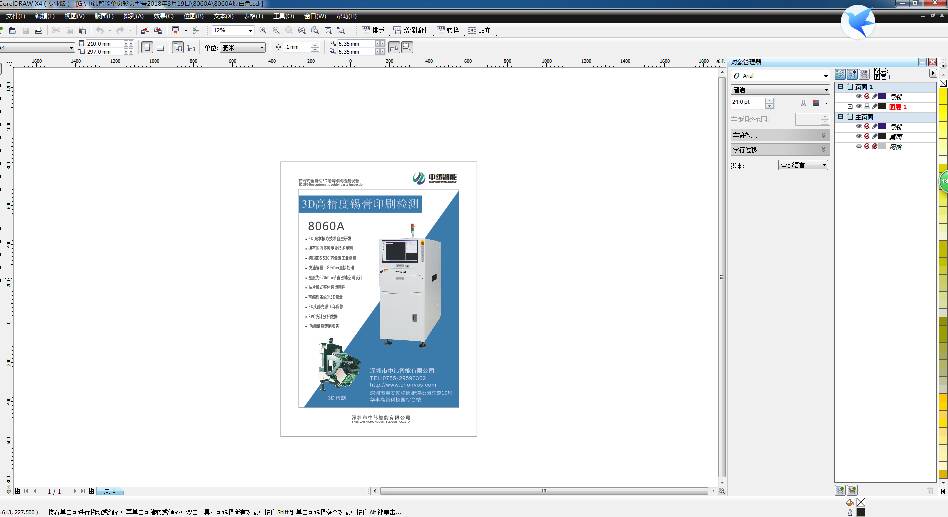This screenshot has width=948, height=517.
Task: Select Landscape page orientation icon
Action: click(x=160, y=47)
